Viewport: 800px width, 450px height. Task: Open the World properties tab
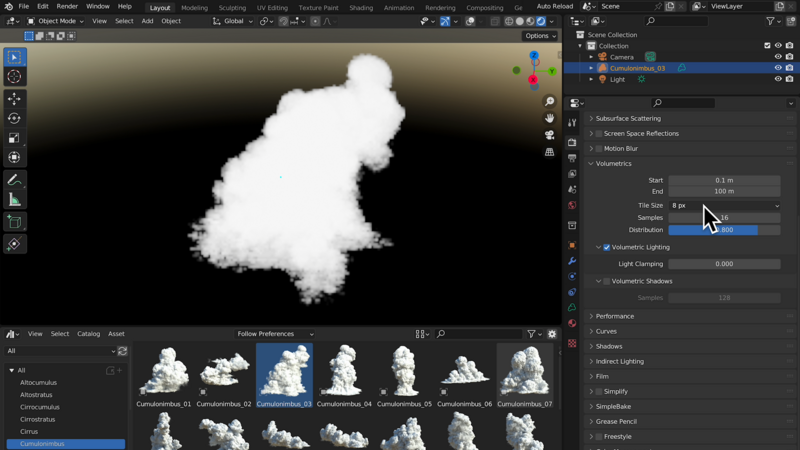[x=572, y=205]
